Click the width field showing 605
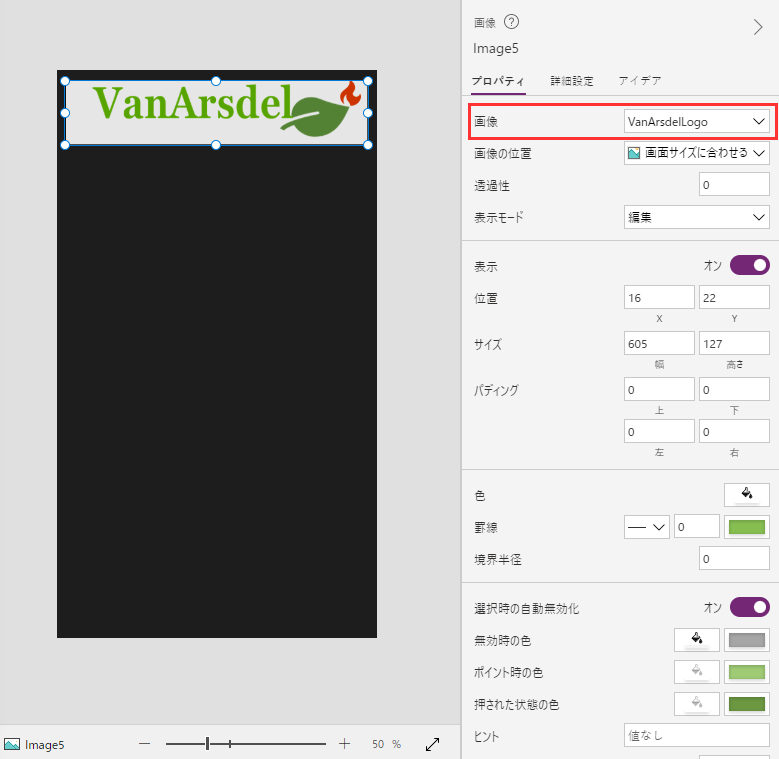Image resolution: width=779 pixels, height=759 pixels. [x=659, y=343]
